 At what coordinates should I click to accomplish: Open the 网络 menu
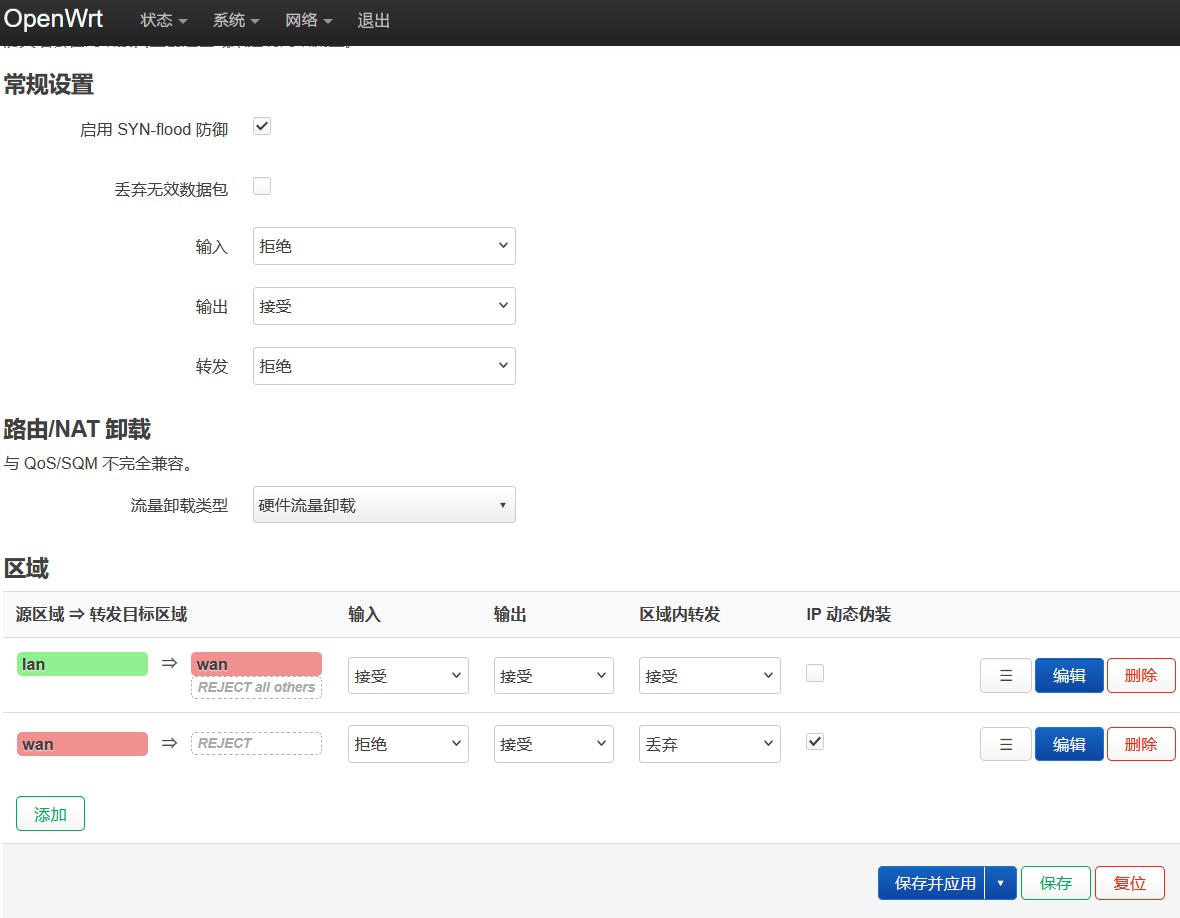point(308,21)
